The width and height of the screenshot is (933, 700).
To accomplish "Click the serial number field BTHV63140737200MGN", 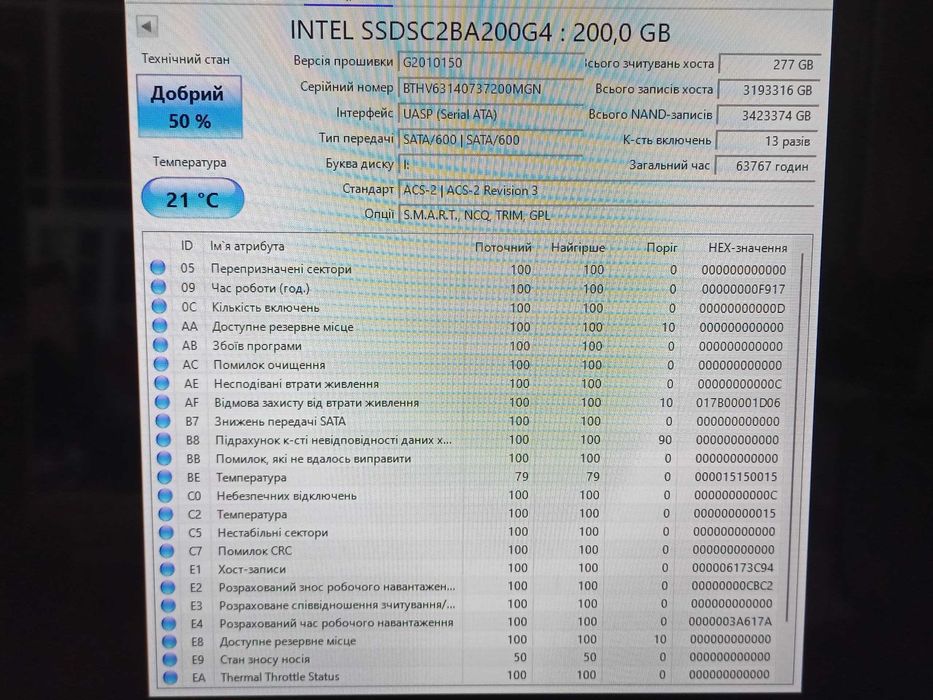I will [490, 89].
